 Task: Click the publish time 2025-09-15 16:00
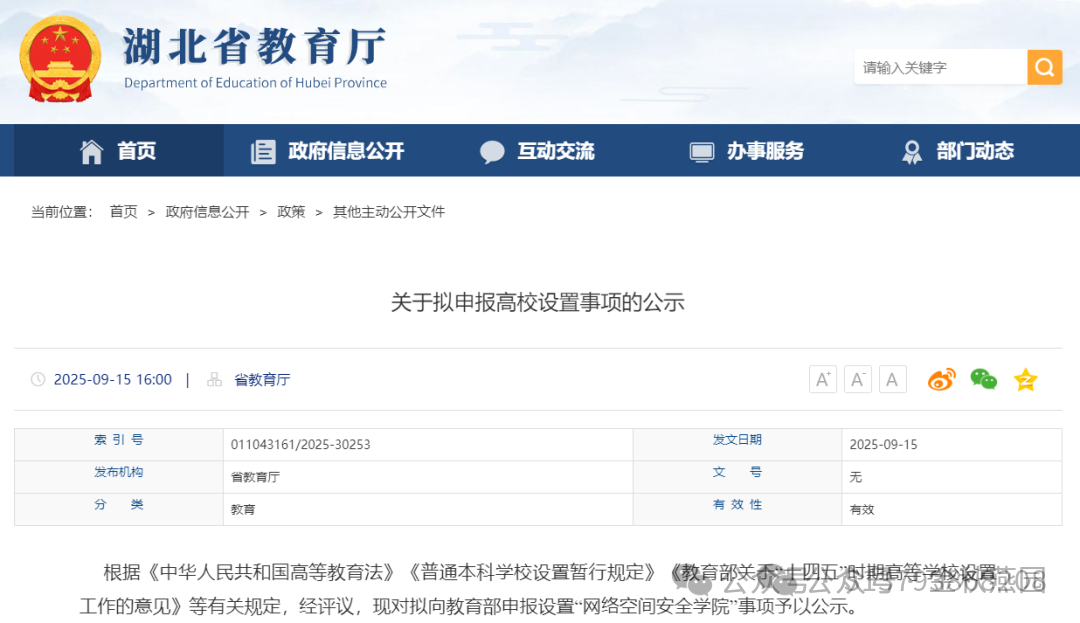coord(113,379)
